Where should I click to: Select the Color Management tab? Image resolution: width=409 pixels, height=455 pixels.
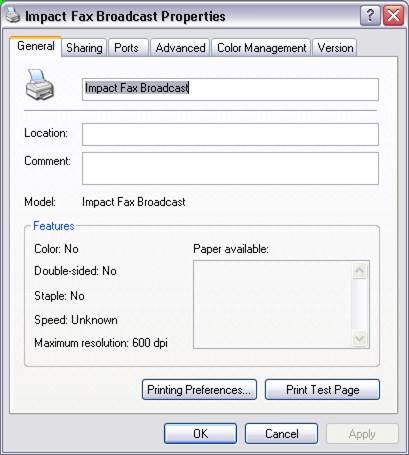(x=261, y=48)
